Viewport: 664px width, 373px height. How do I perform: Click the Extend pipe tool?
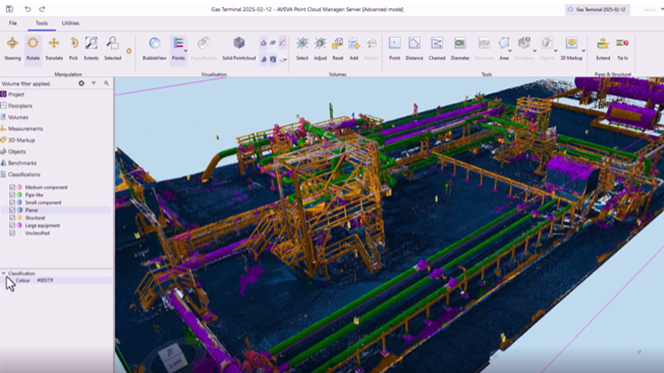(603, 48)
